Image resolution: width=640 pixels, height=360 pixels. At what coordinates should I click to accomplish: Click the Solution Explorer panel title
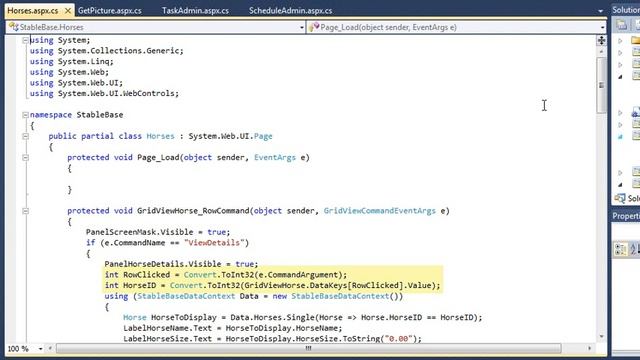click(x=626, y=10)
